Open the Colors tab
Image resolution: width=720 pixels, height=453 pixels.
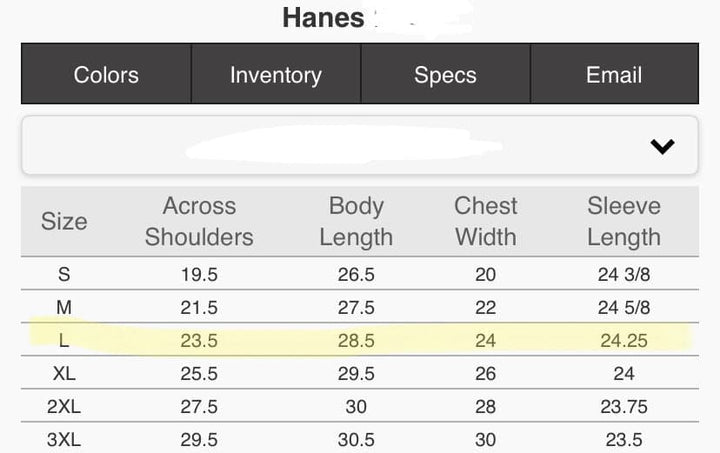(x=106, y=74)
